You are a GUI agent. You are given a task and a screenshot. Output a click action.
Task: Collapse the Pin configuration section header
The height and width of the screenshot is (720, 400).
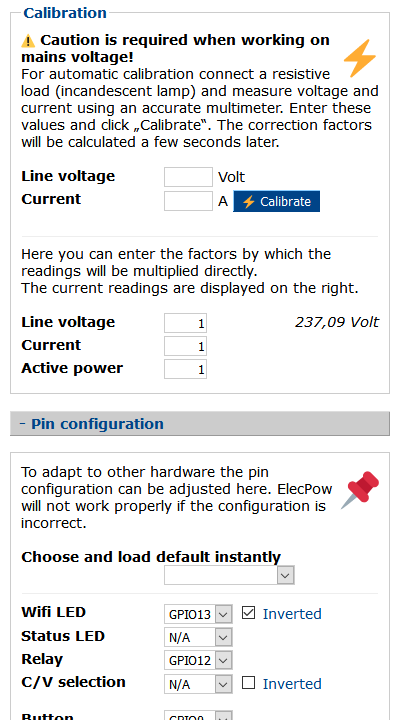click(200, 423)
